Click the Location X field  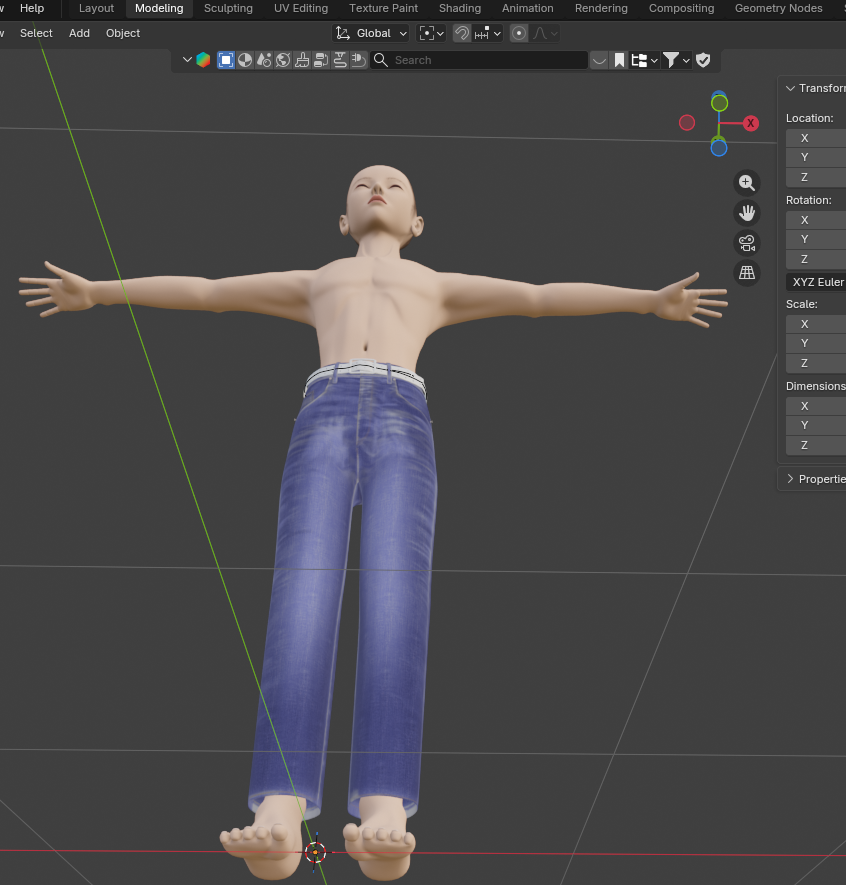coord(816,138)
